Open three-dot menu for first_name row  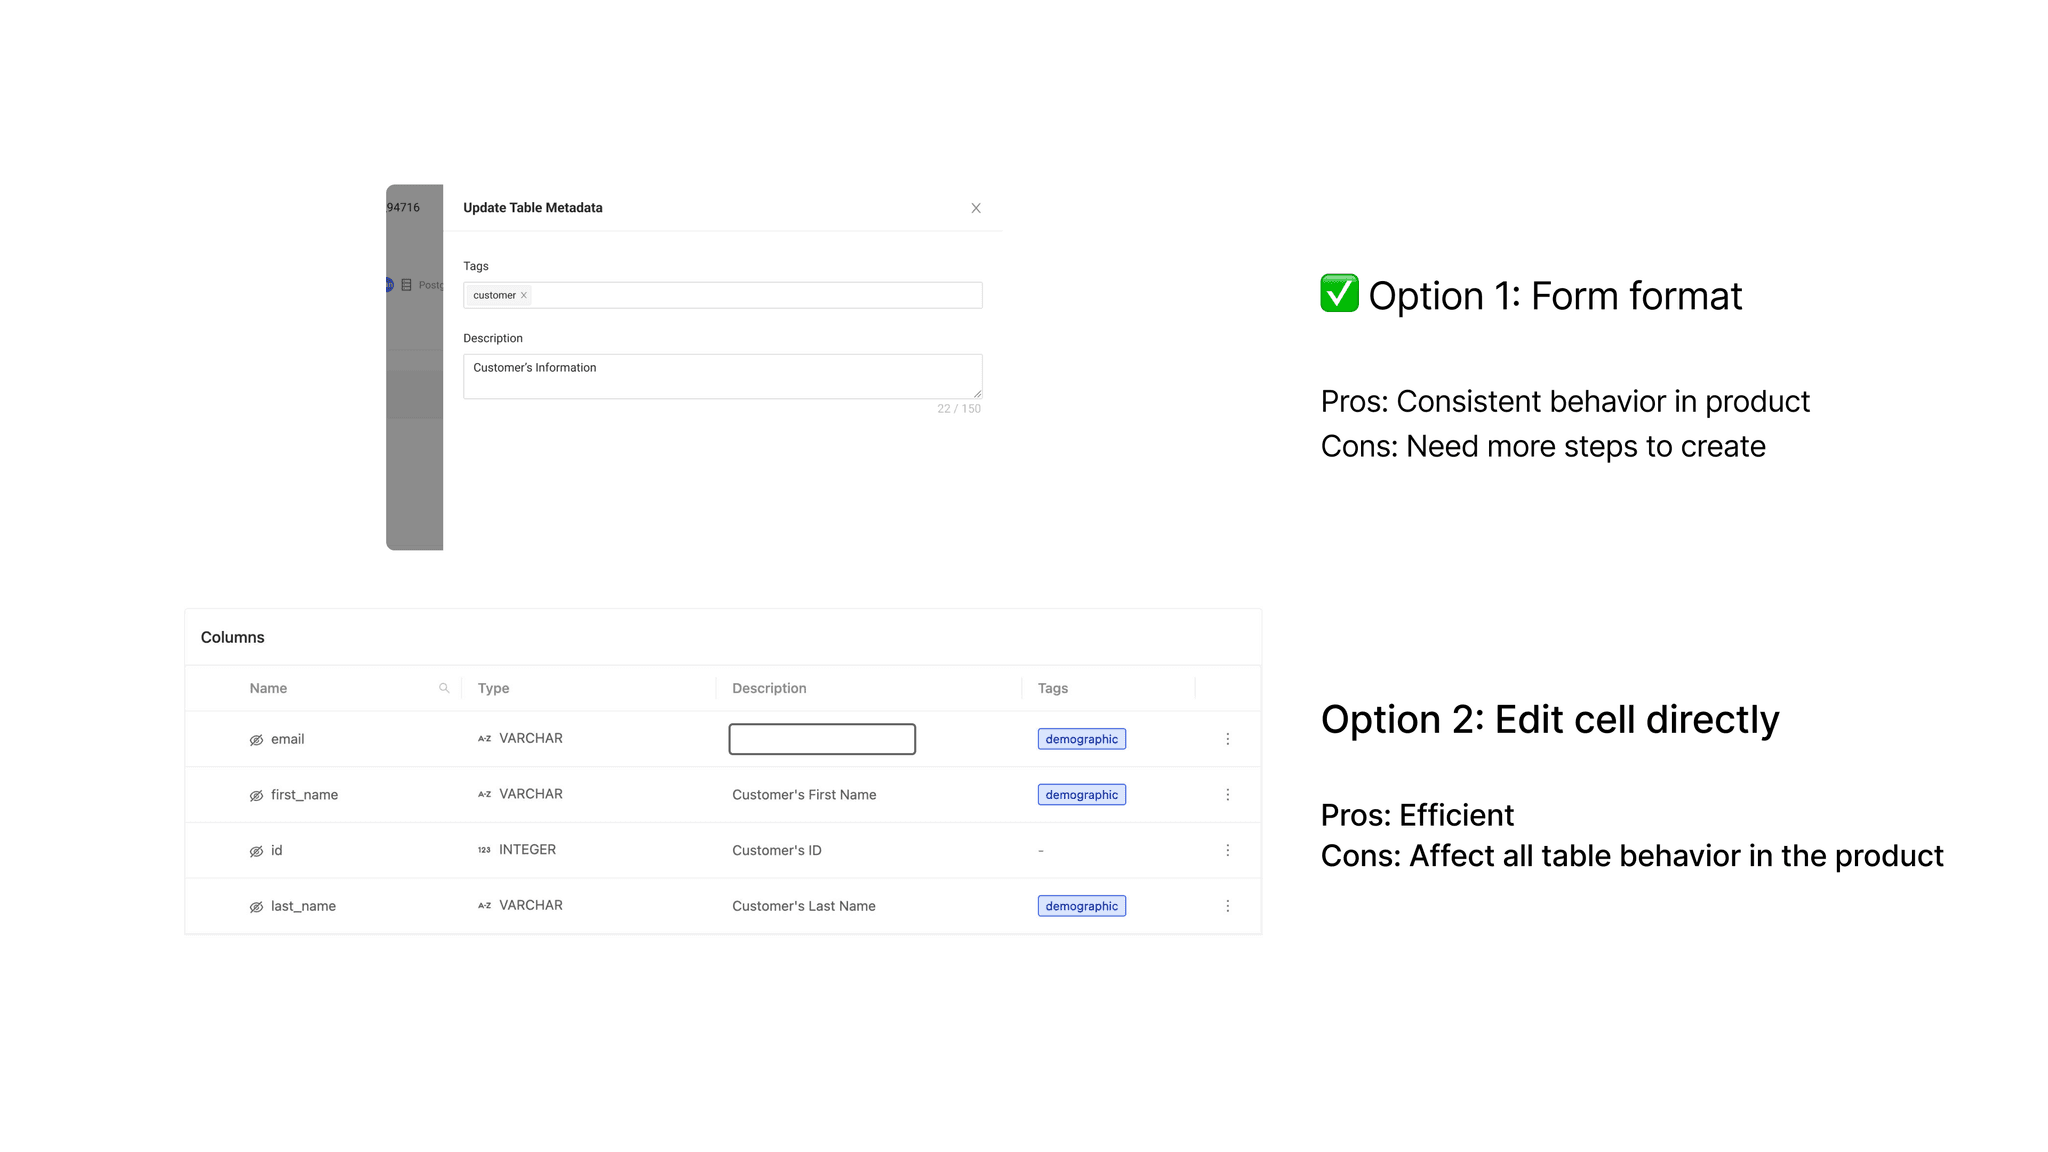1228,795
